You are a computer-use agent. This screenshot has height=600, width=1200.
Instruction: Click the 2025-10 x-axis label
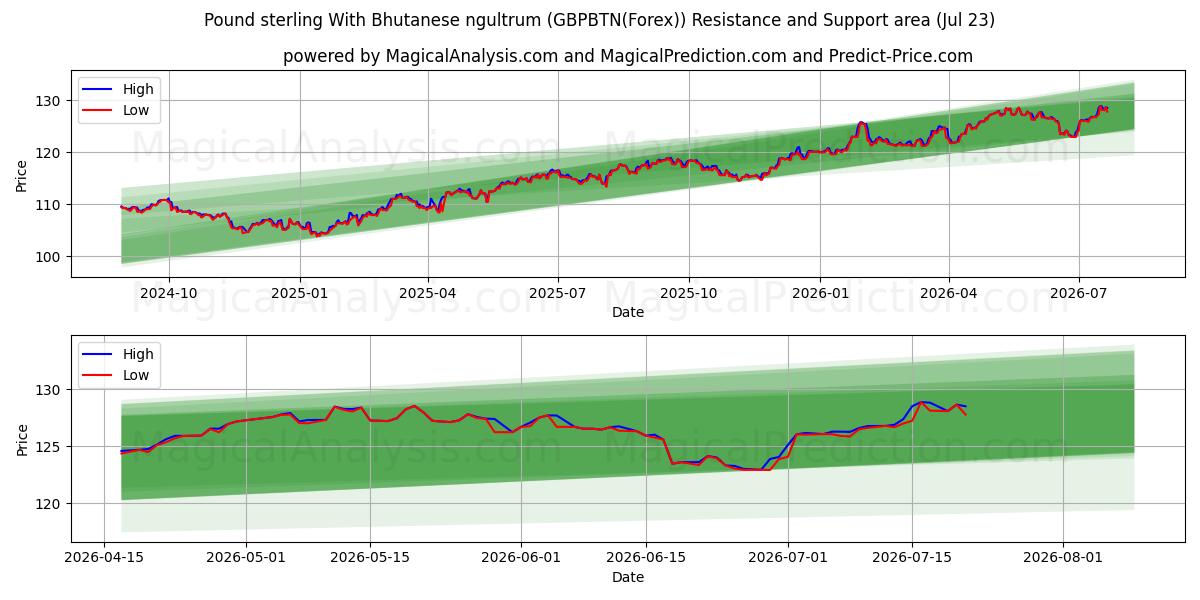(x=689, y=294)
